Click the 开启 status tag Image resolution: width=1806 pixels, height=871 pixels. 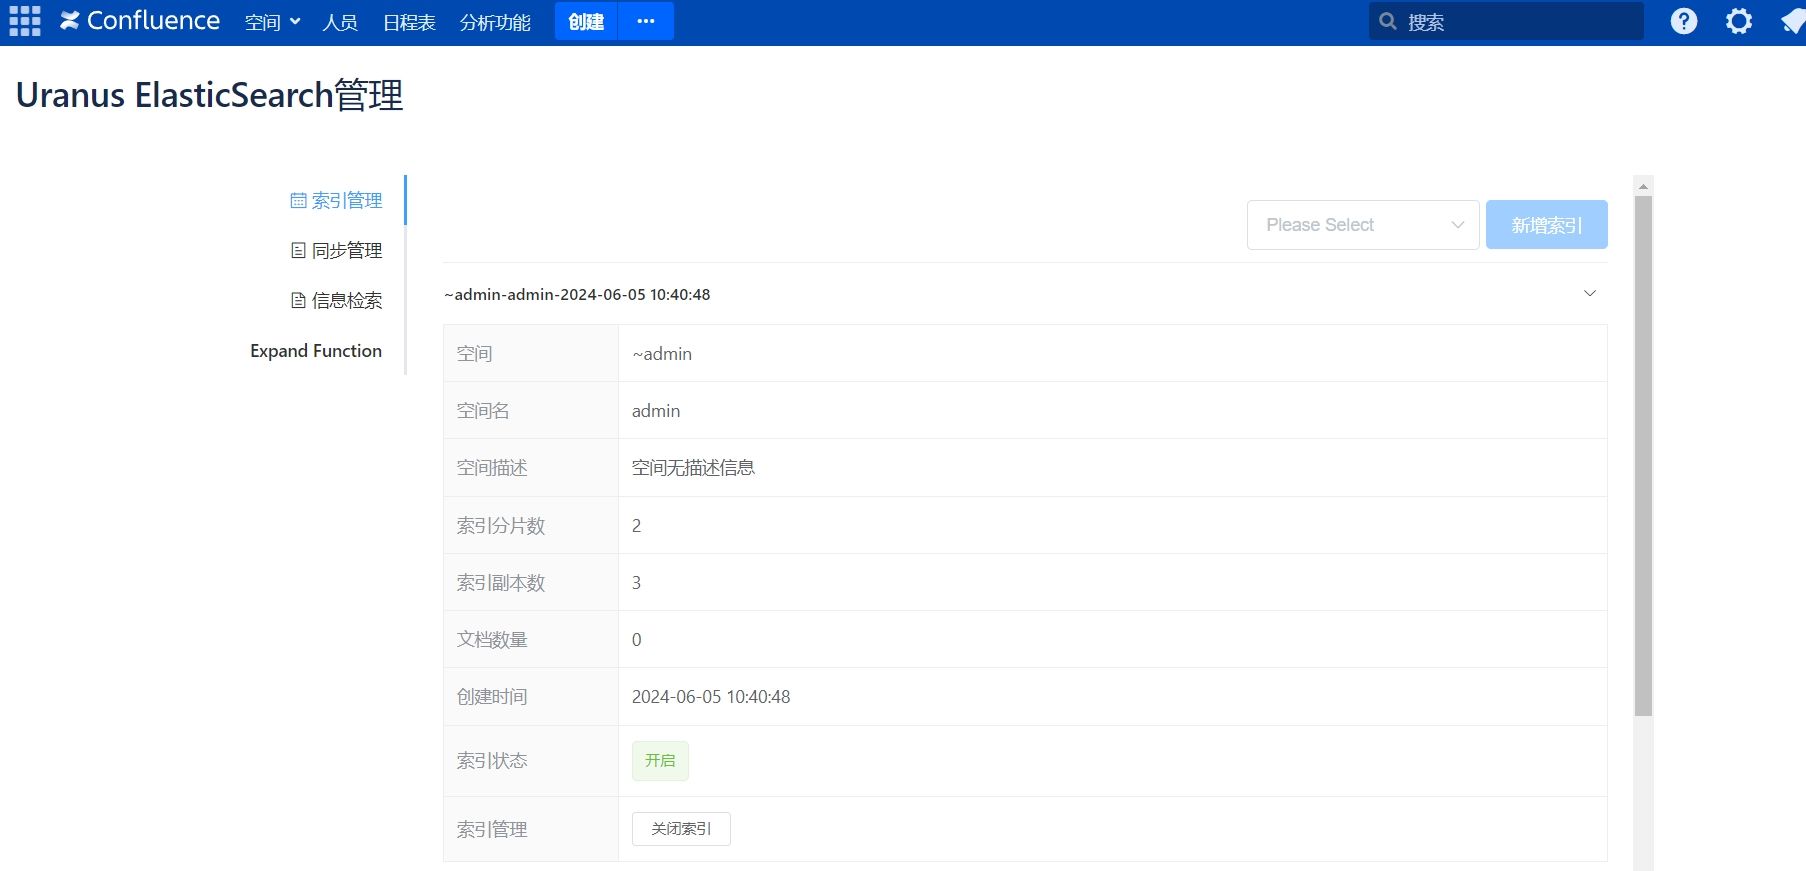660,760
